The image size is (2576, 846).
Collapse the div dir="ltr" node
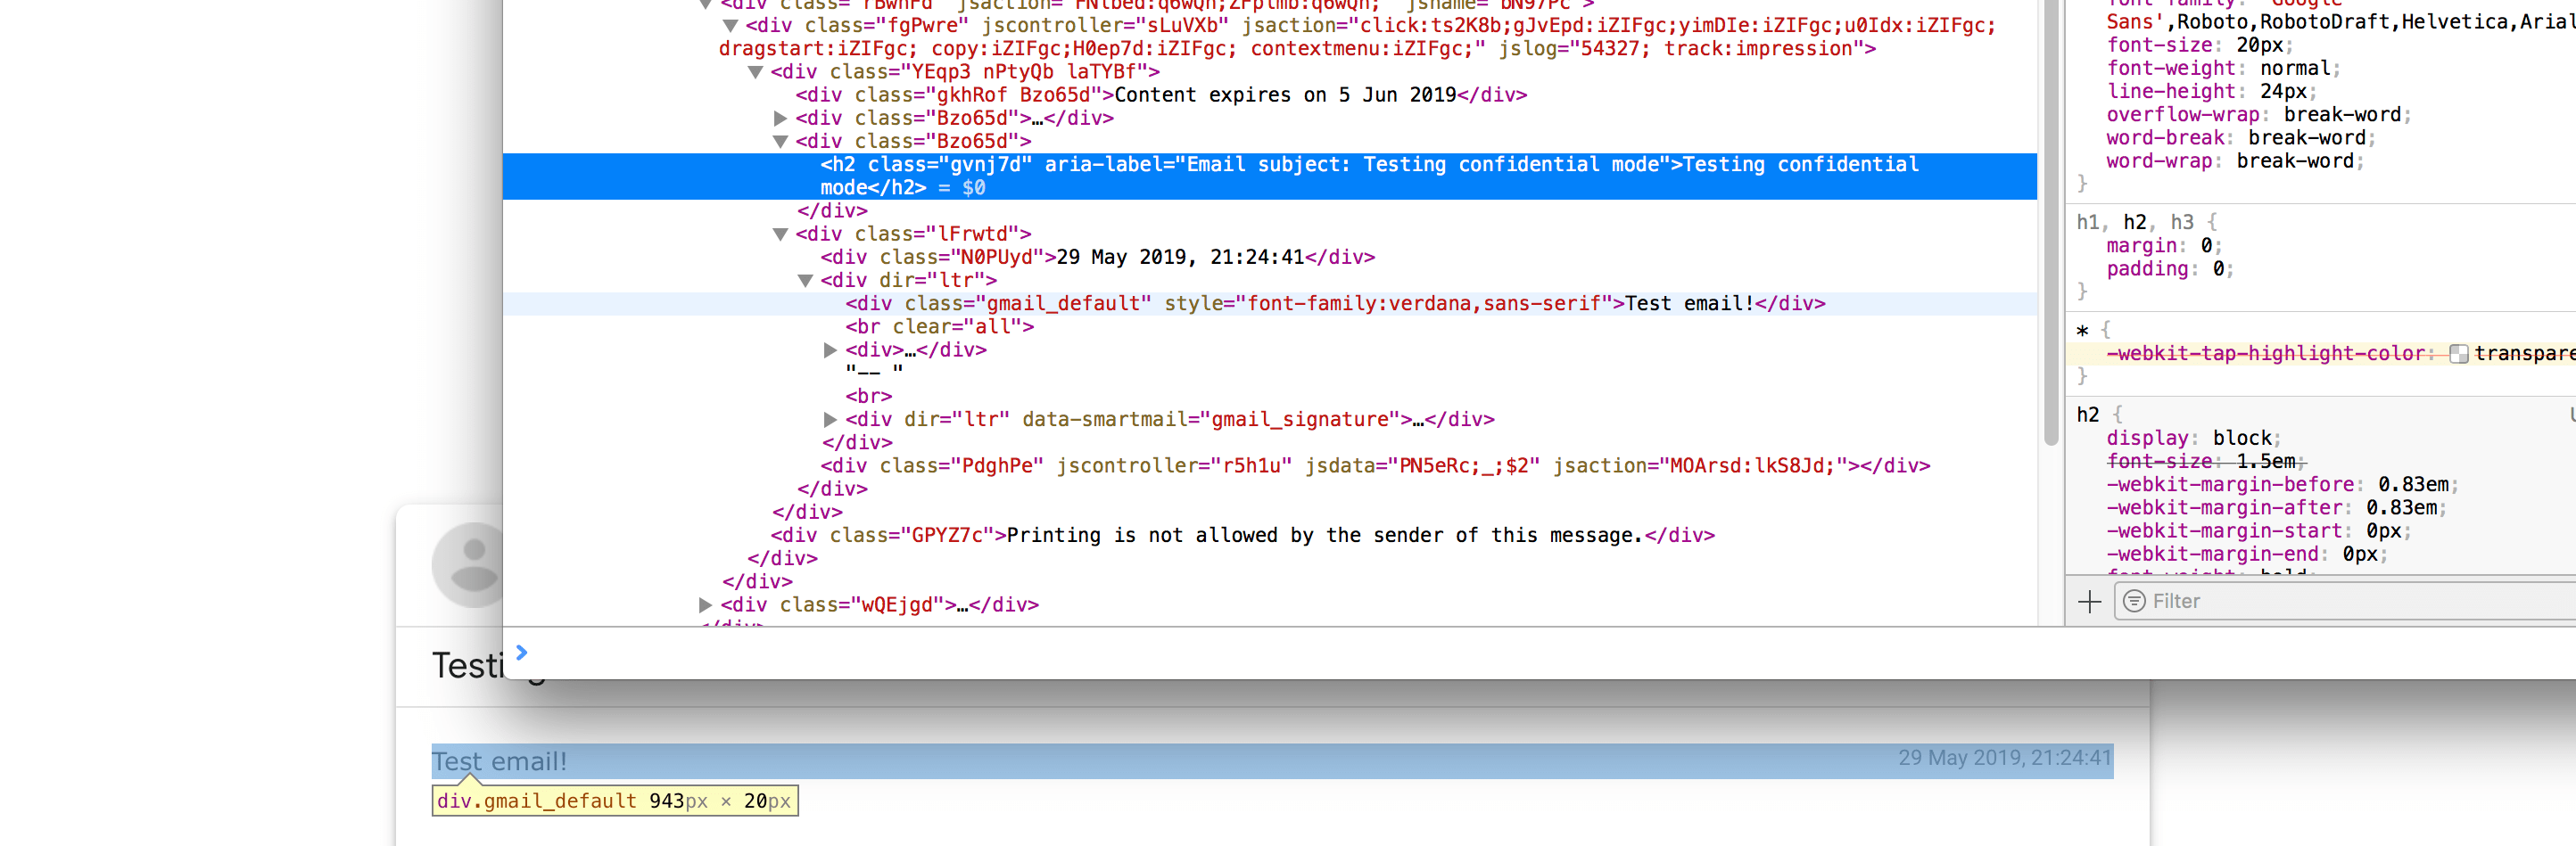[805, 281]
